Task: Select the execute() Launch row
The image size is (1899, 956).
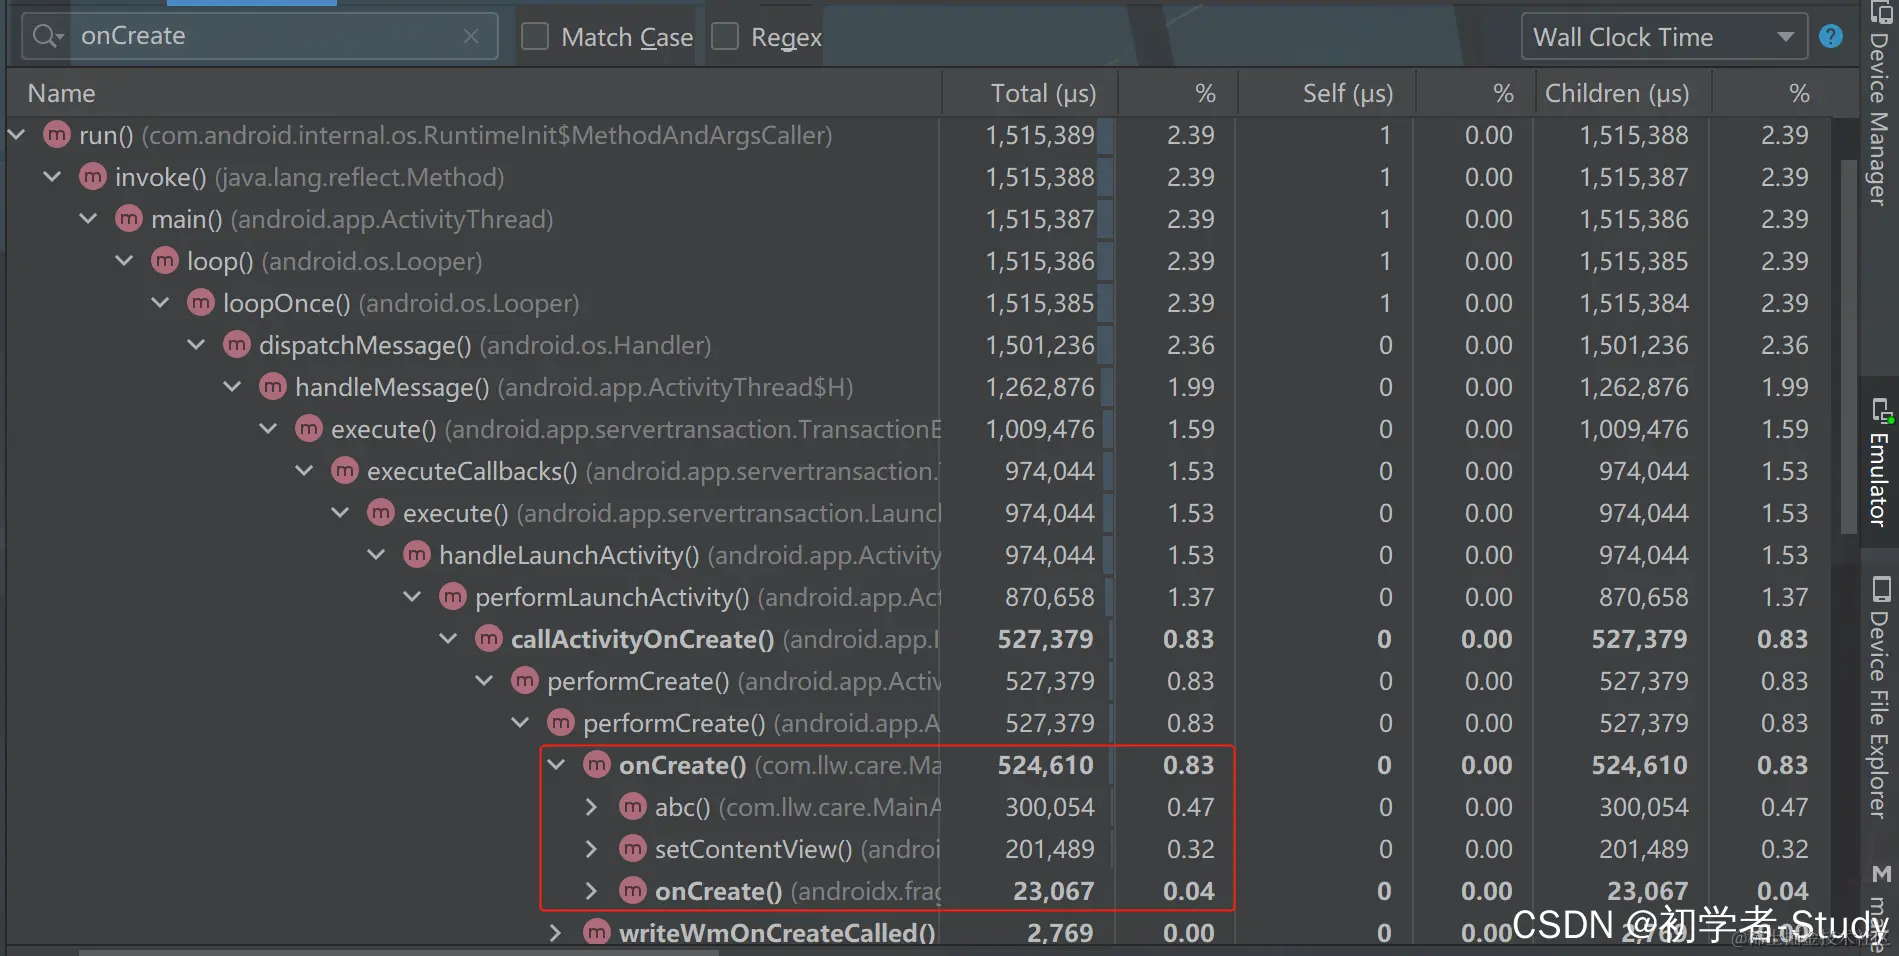Action: (920, 513)
